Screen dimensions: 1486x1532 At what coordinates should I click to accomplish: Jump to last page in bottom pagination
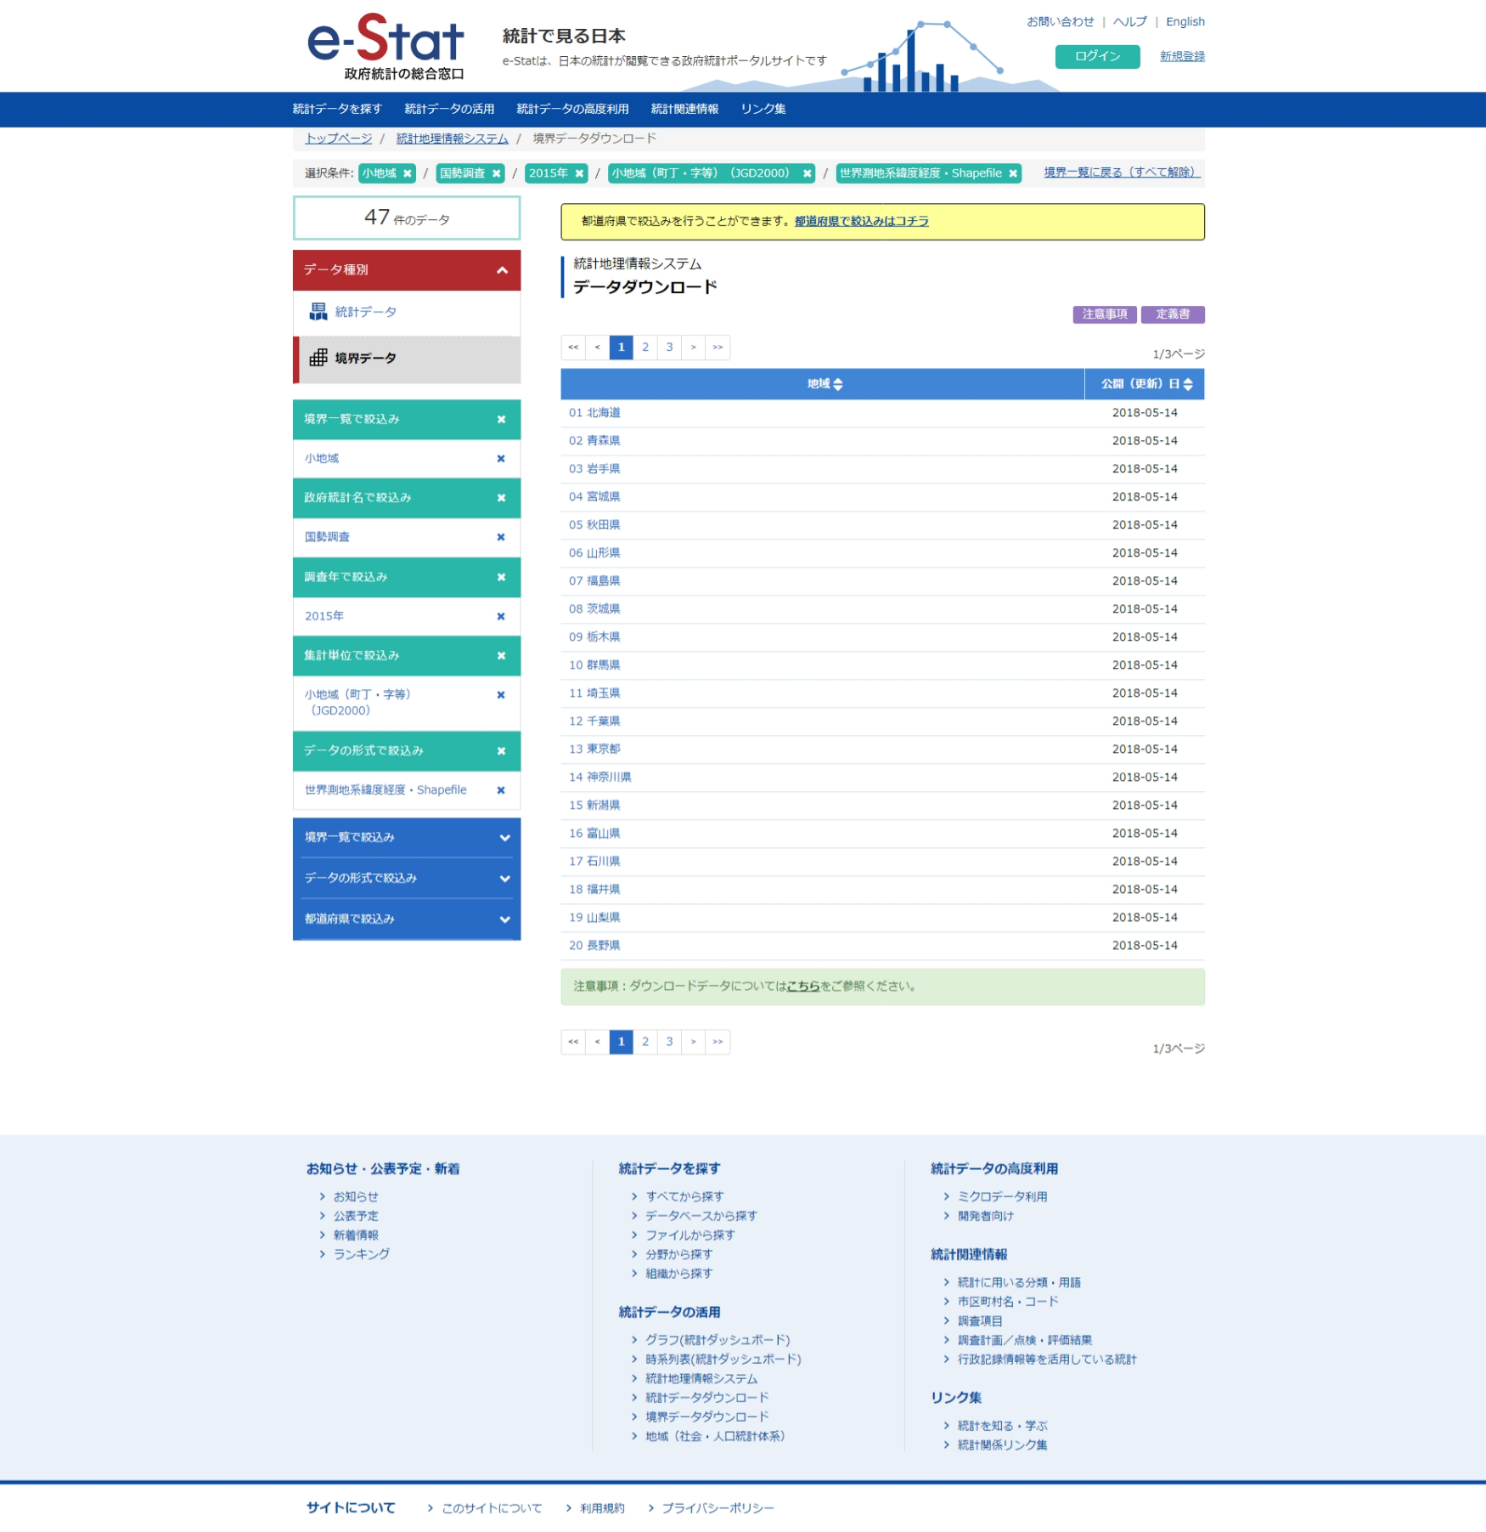pos(718,1042)
